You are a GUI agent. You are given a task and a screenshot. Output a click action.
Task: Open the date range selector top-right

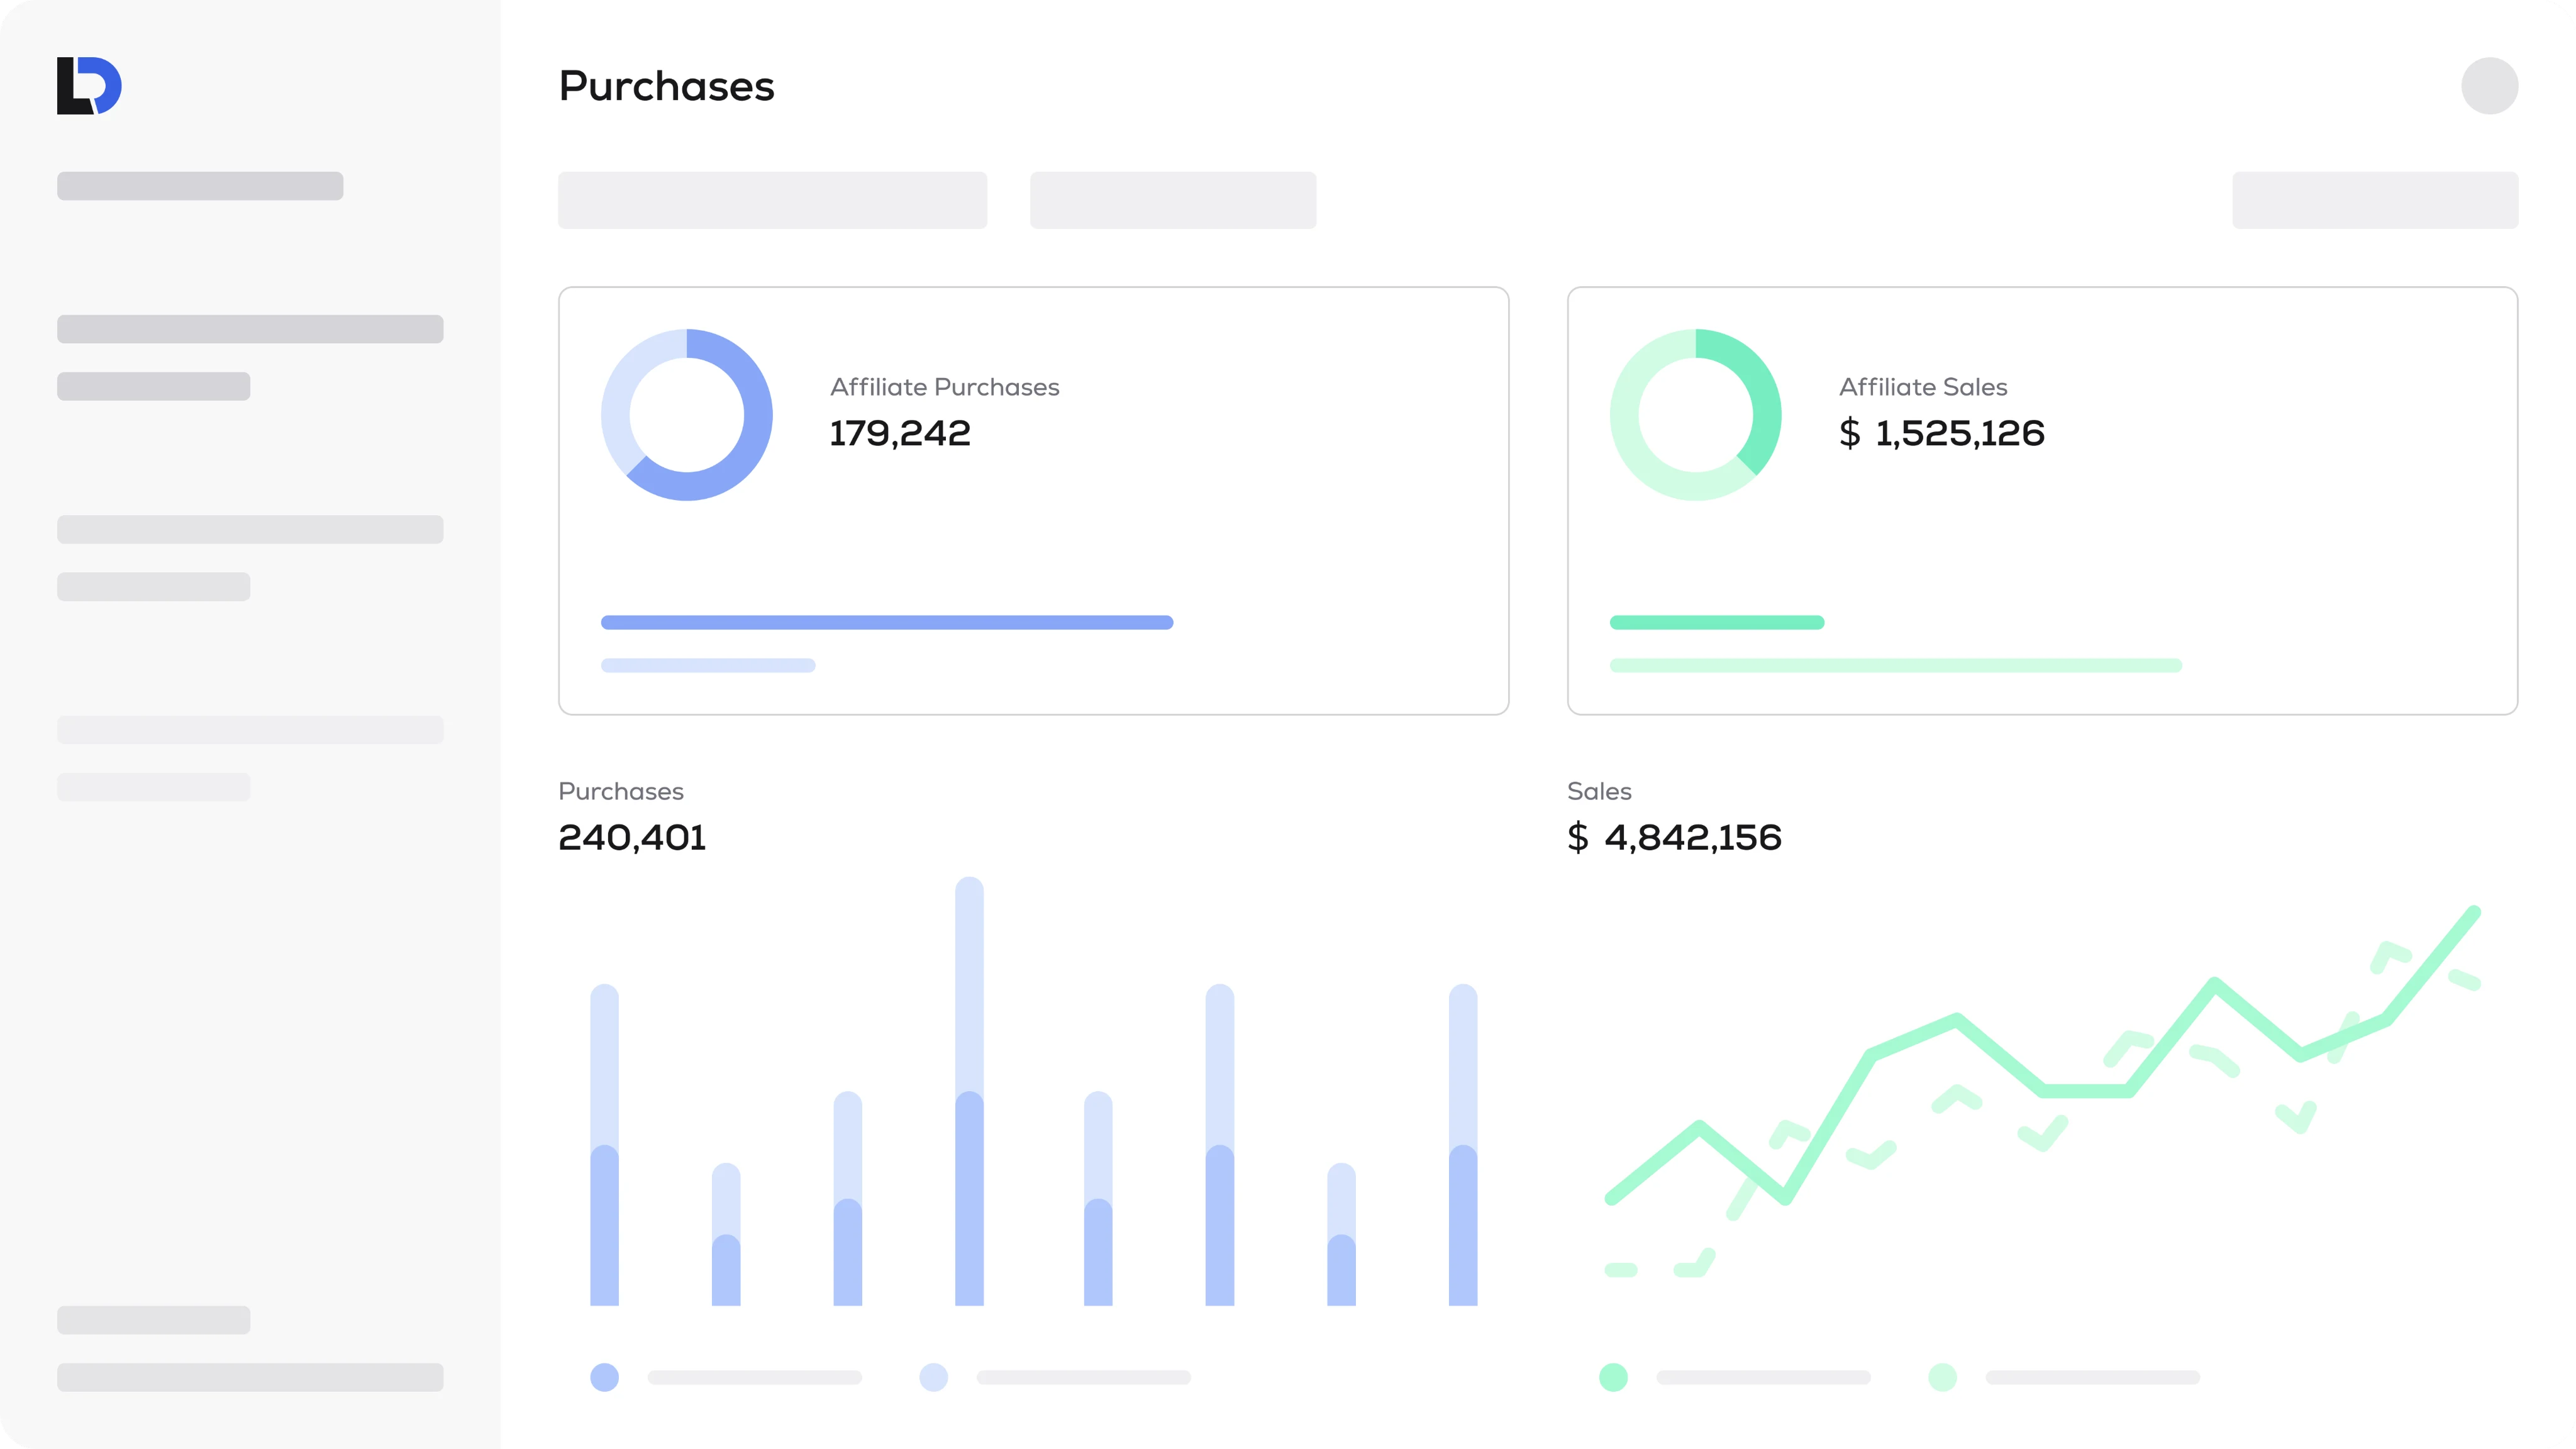2375,200
